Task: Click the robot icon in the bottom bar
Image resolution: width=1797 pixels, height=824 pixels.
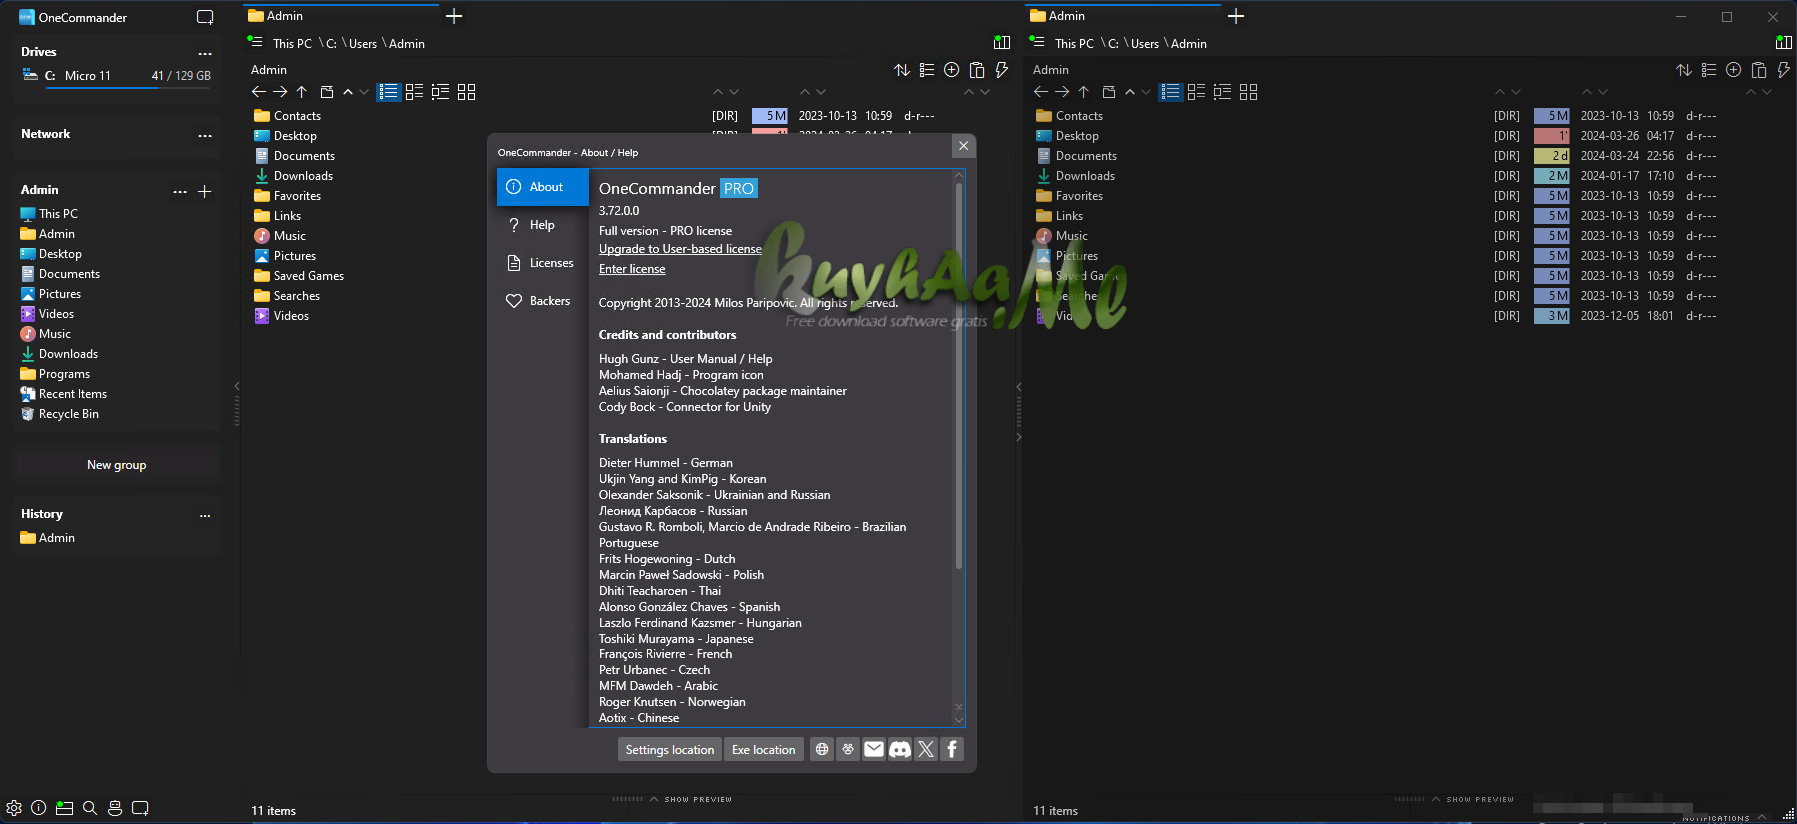Action: point(115,808)
